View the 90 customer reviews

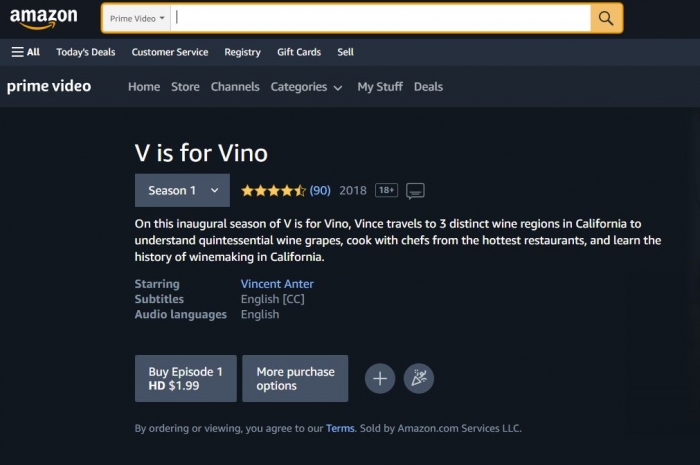coord(320,191)
